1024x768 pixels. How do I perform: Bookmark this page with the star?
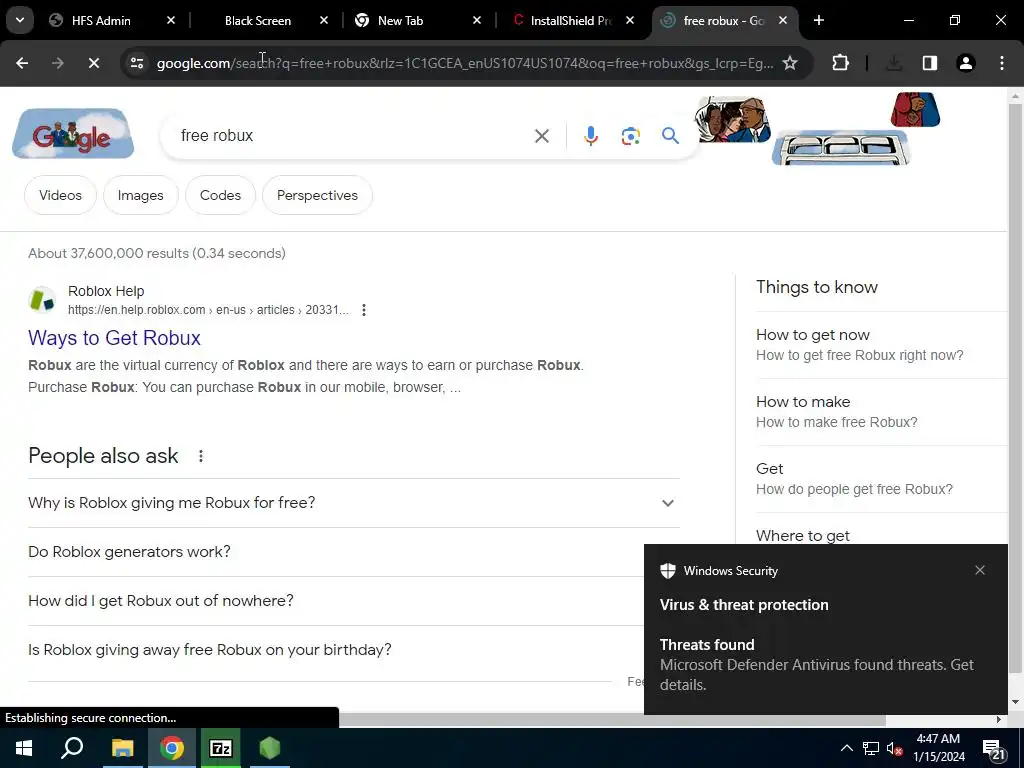(x=790, y=63)
